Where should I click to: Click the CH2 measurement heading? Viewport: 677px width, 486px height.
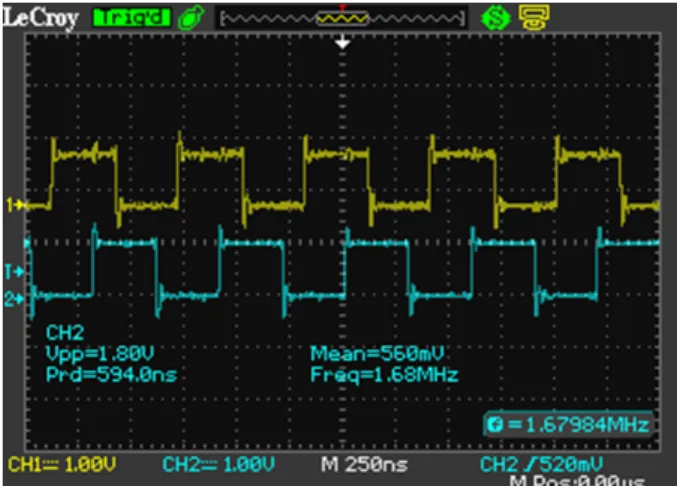(65, 333)
